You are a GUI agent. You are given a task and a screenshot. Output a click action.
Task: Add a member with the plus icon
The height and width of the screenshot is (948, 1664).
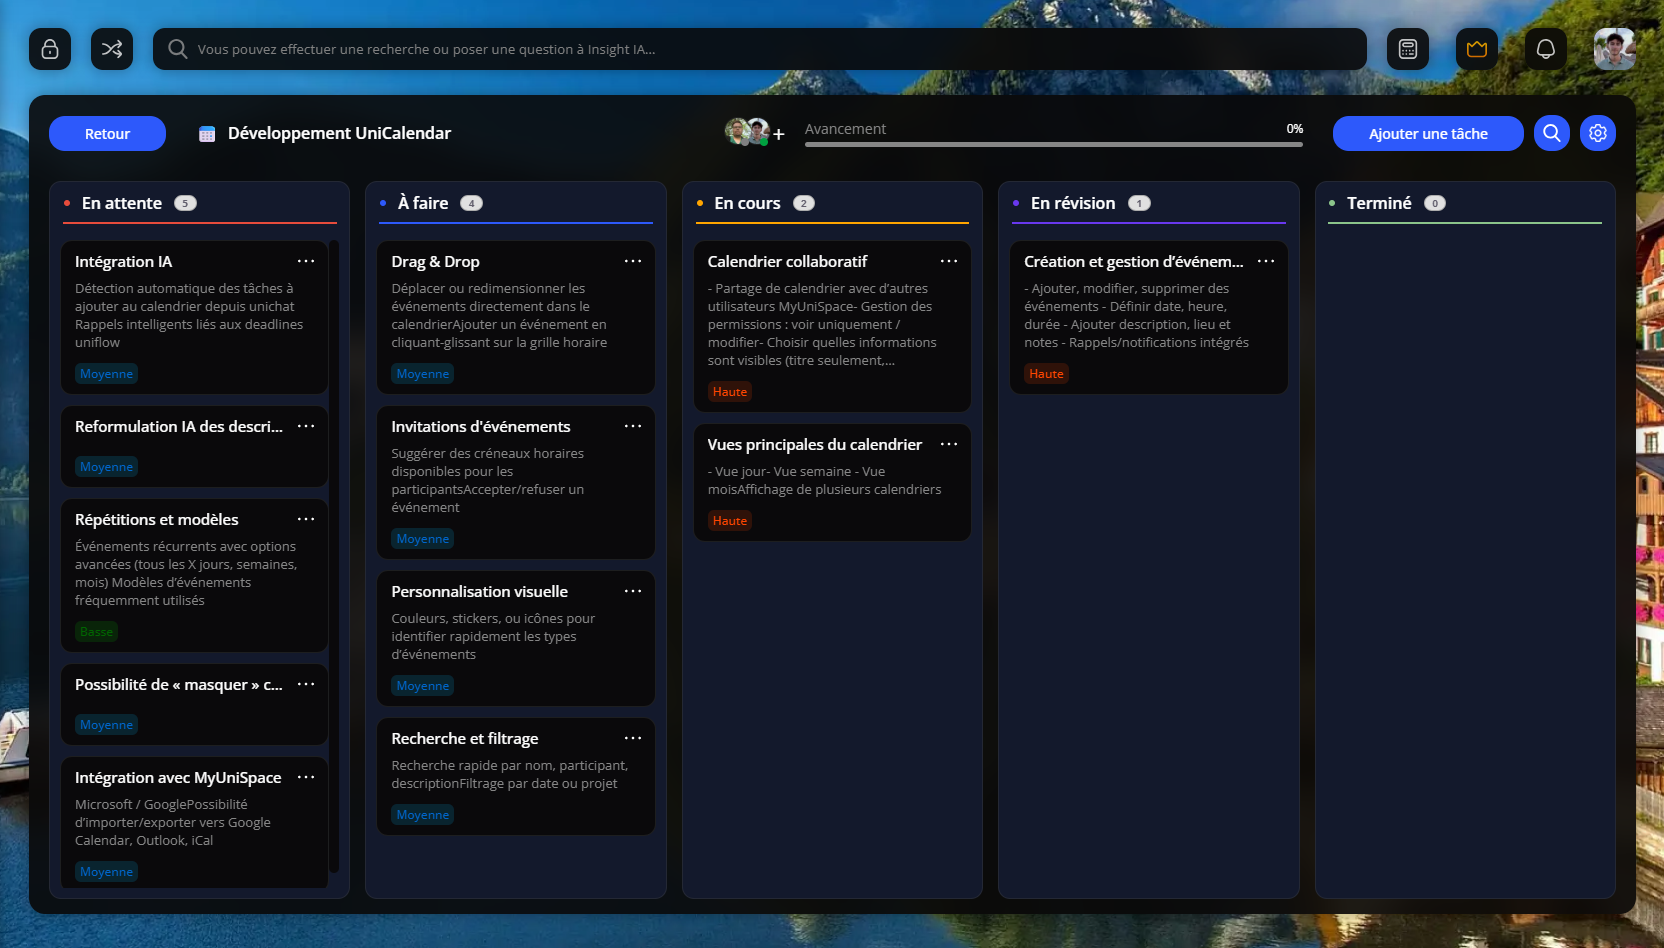(x=779, y=134)
